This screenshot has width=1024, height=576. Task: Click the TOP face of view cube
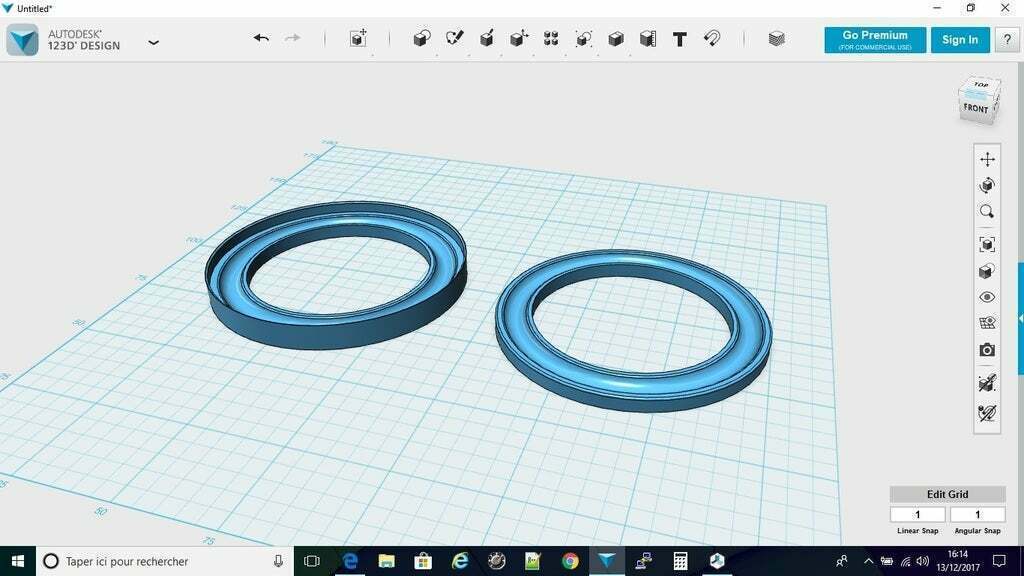tap(981, 85)
